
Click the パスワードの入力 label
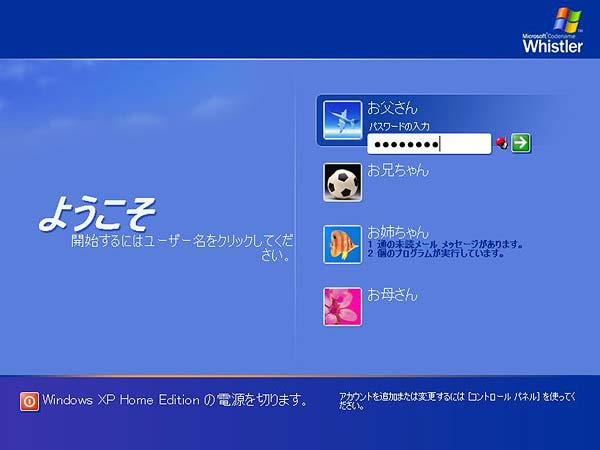coord(399,127)
